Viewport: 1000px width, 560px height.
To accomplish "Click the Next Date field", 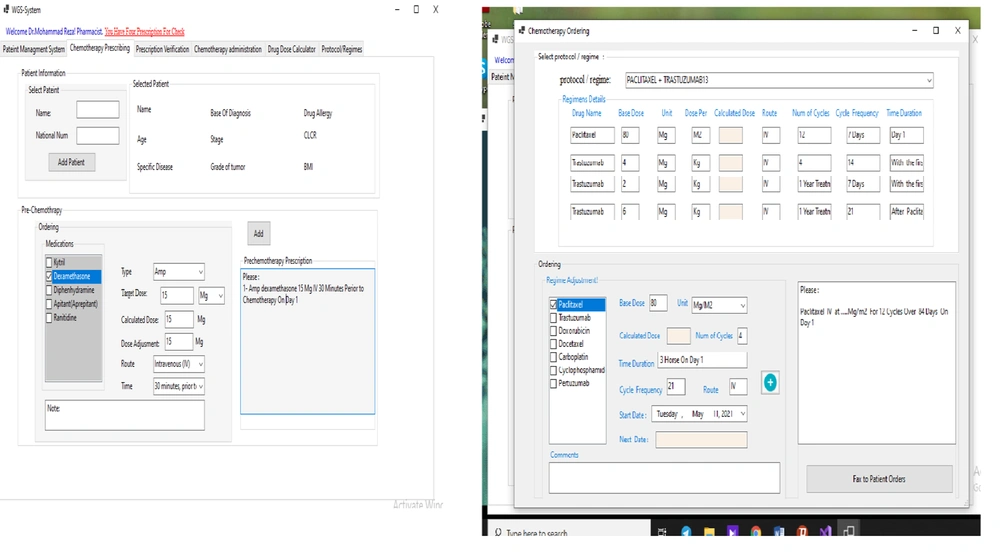I will point(702,439).
